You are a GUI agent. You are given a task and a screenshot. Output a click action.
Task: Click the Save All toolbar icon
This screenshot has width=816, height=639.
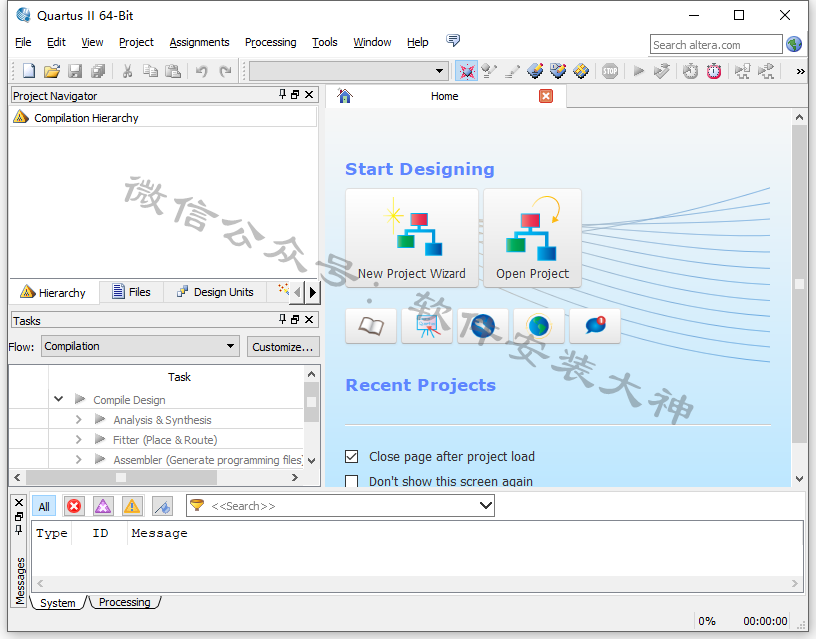click(x=98, y=71)
